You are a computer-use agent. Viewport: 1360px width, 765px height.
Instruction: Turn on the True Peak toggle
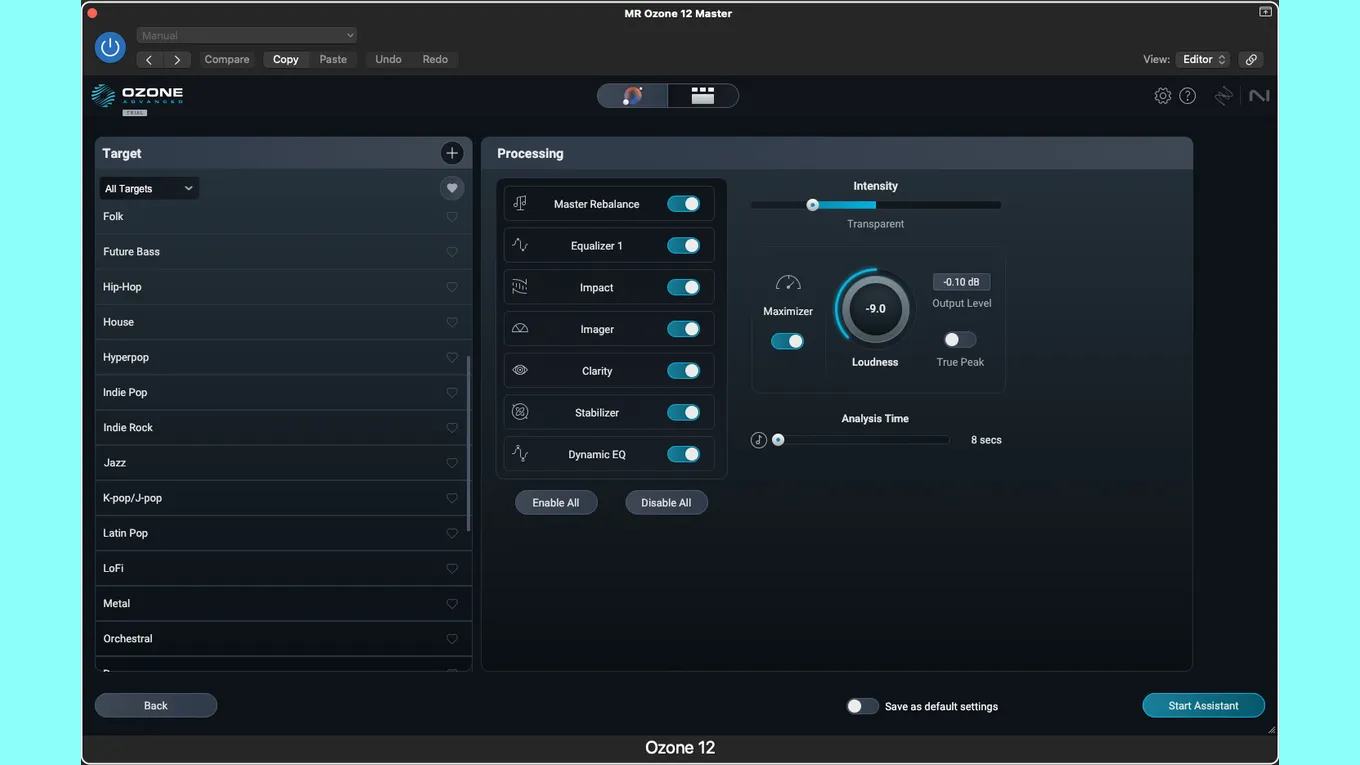point(959,340)
